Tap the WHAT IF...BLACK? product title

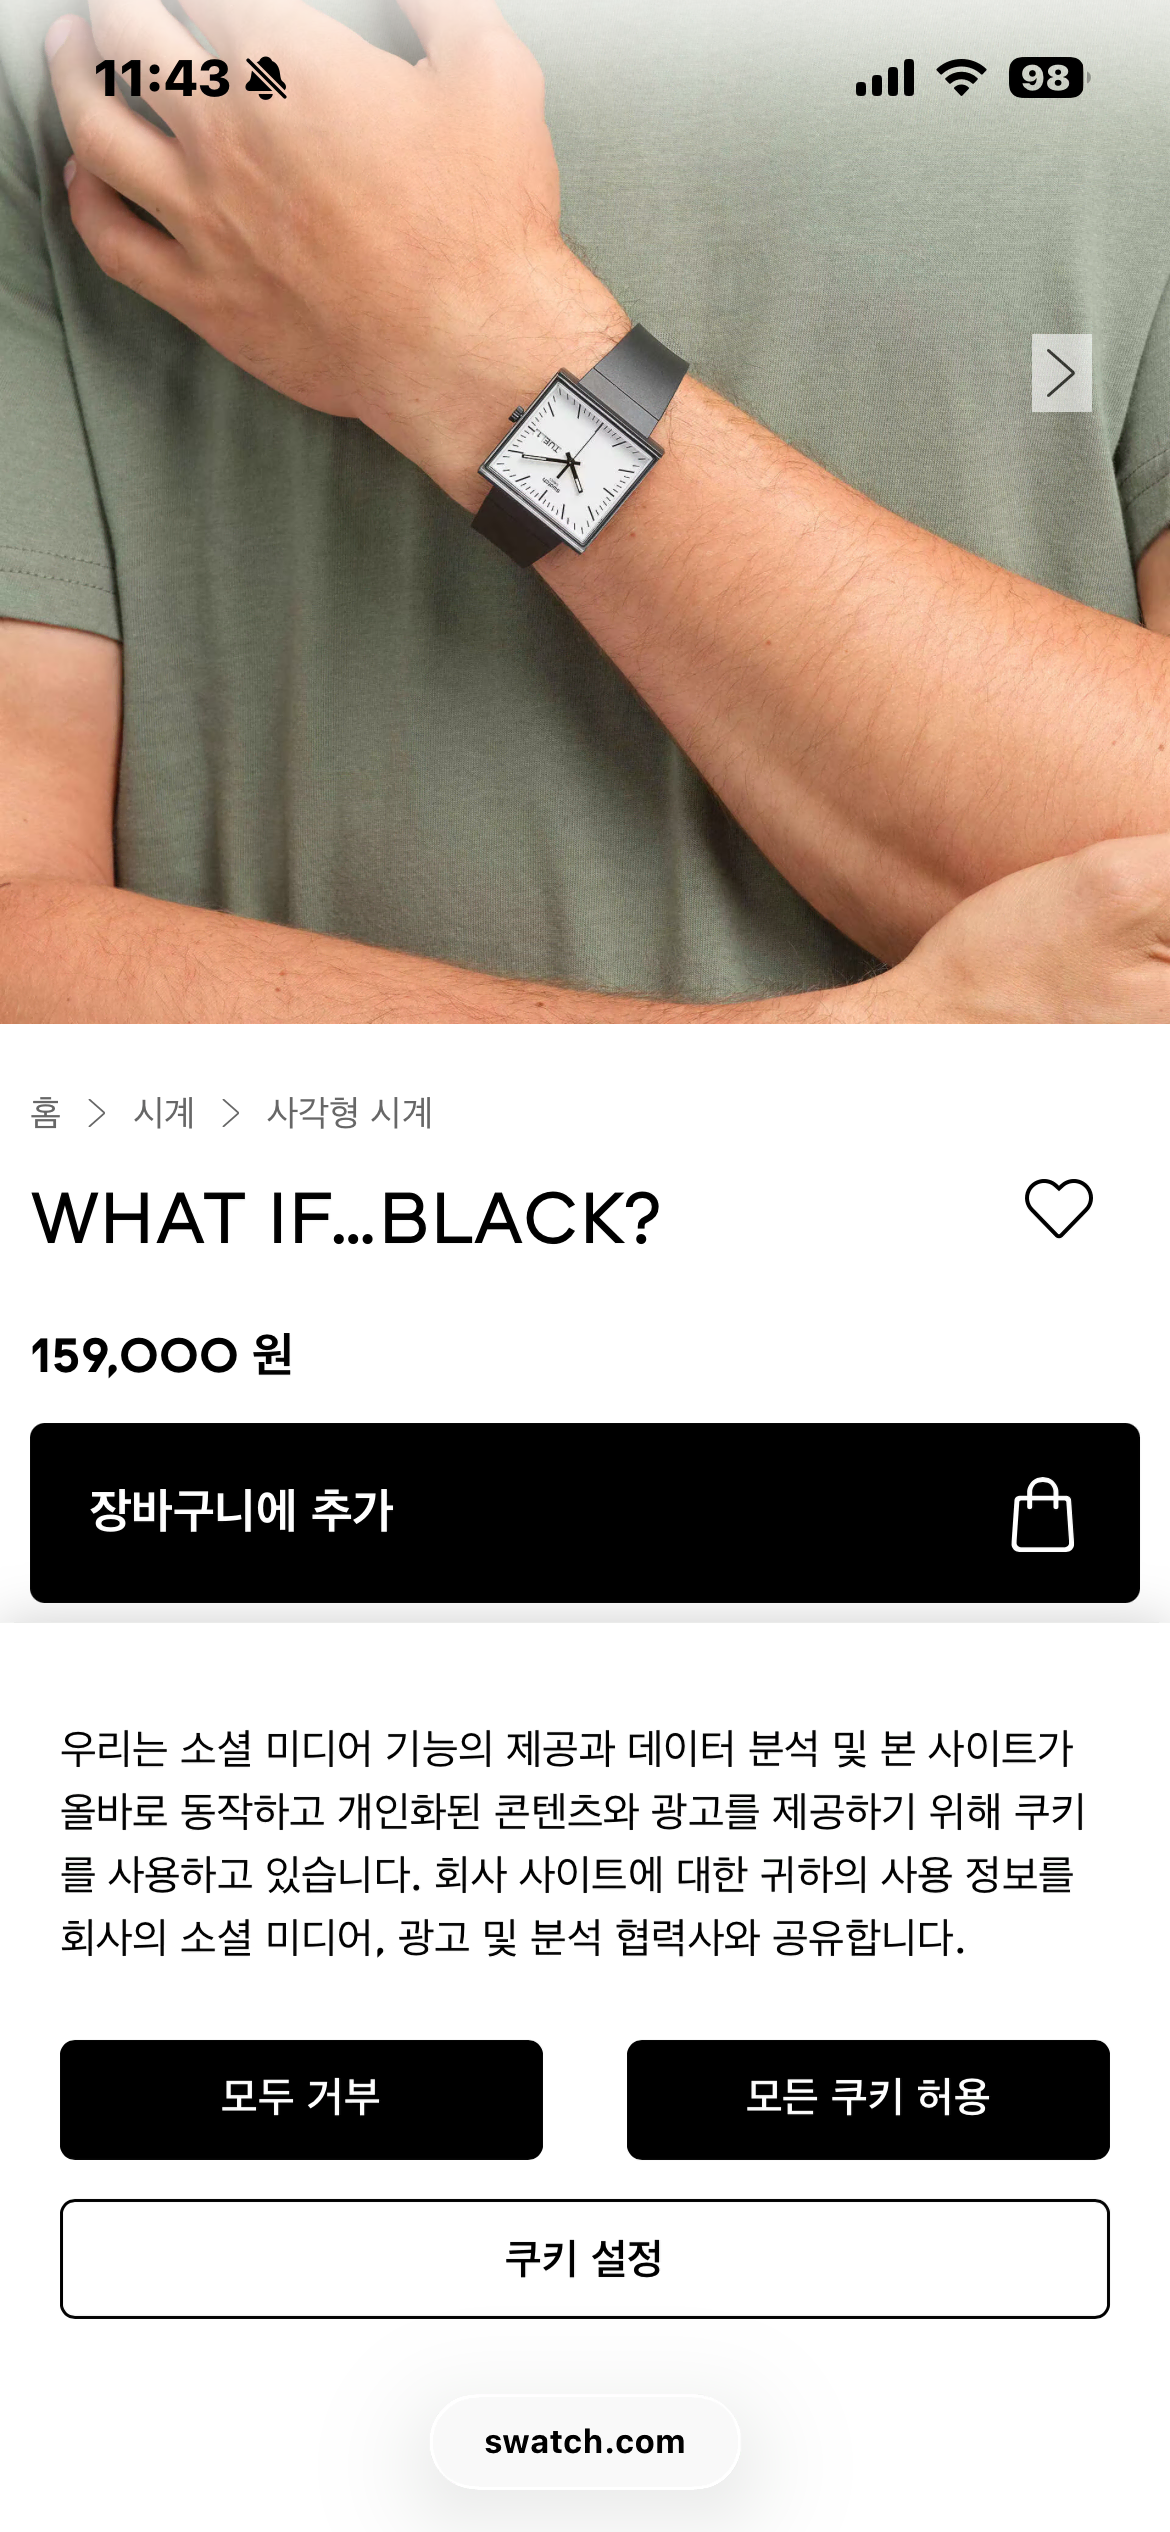coord(346,1219)
